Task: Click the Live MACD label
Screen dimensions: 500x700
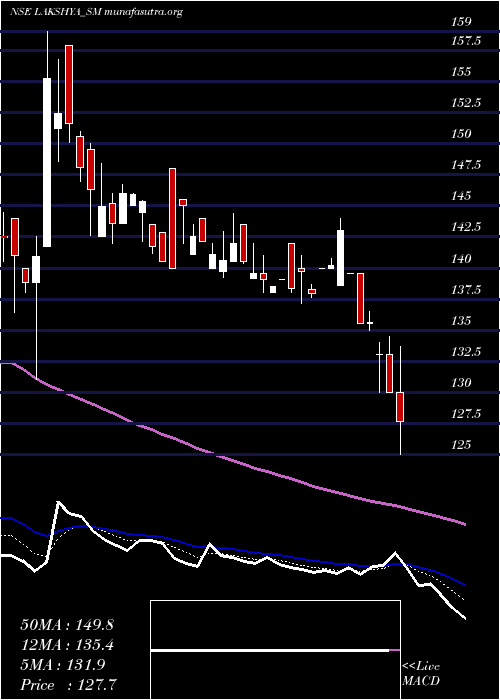Action: [x=421, y=674]
